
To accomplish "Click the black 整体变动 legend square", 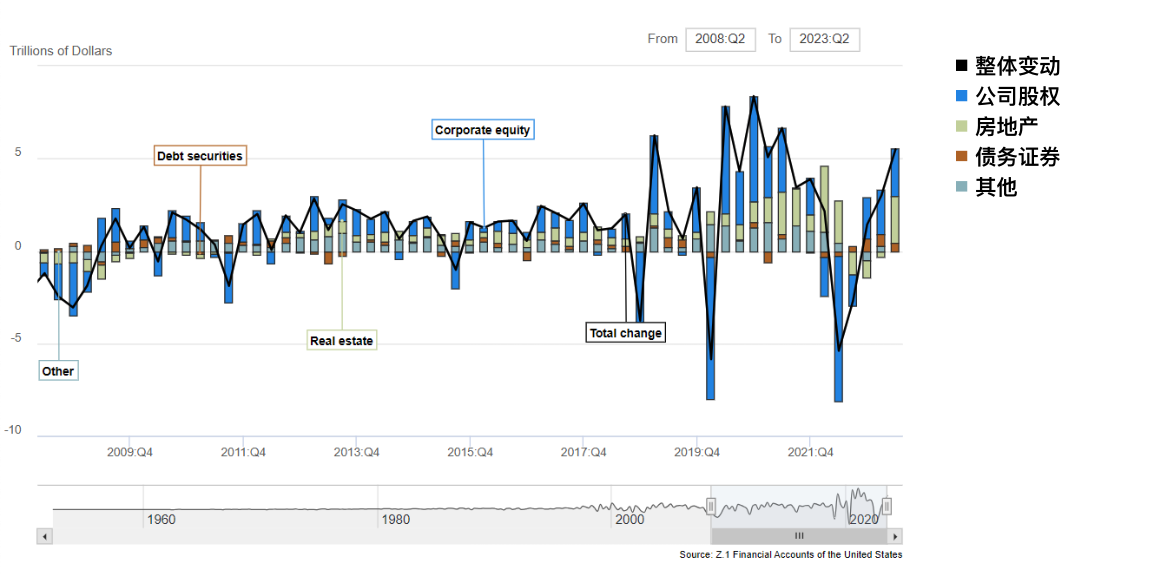I will tap(961, 67).
